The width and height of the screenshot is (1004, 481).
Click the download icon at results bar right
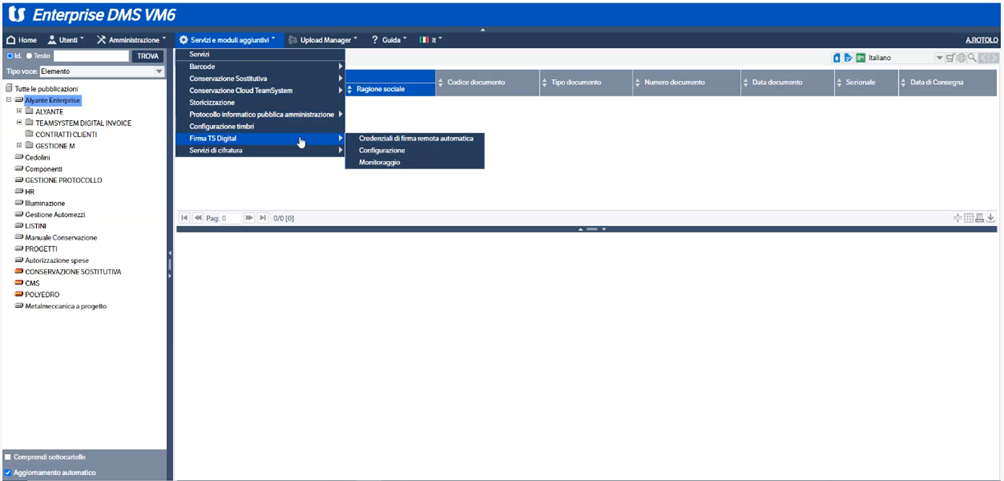[991, 218]
